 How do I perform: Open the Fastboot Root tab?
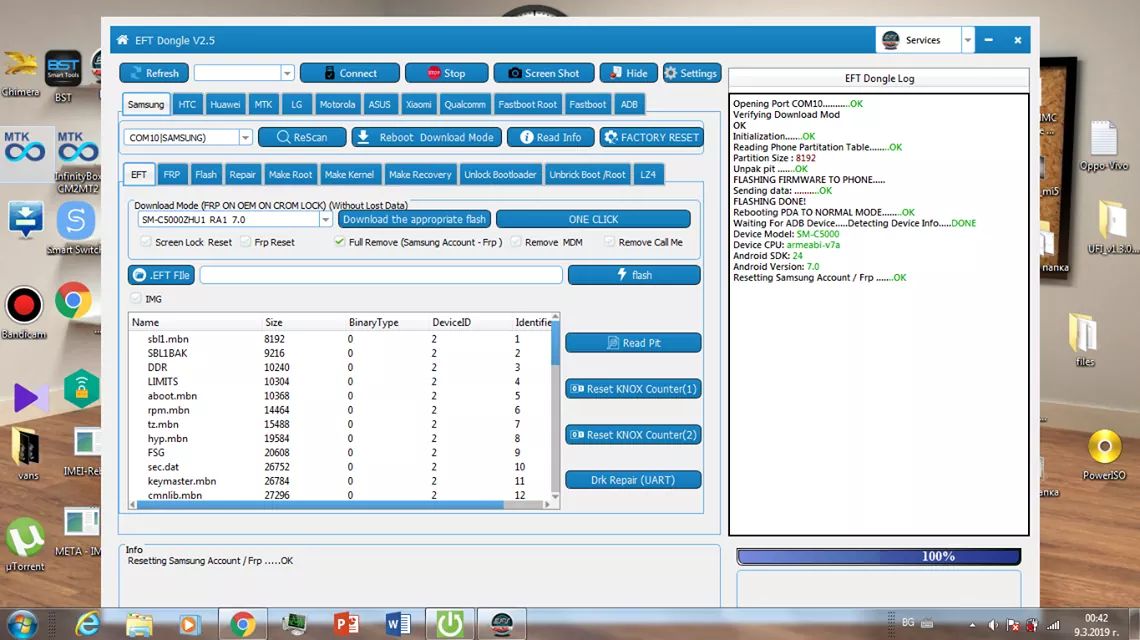527,104
